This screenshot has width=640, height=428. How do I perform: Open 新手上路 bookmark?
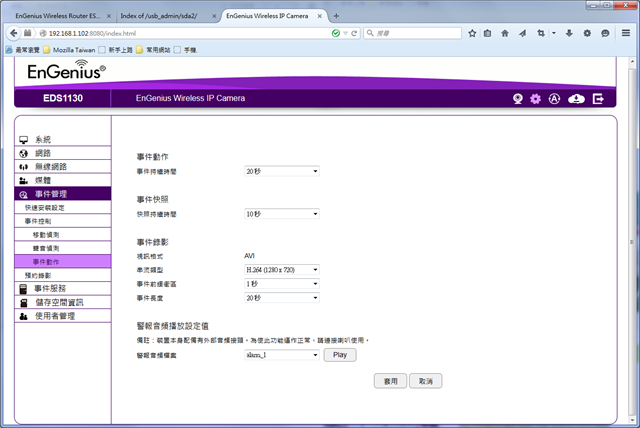(116, 50)
